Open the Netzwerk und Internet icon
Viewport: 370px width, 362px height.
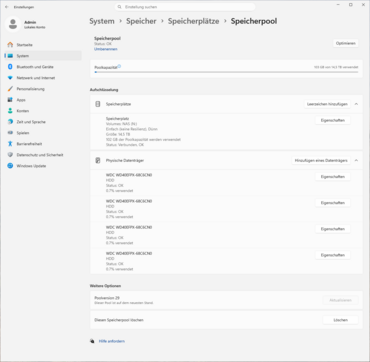pos(10,78)
